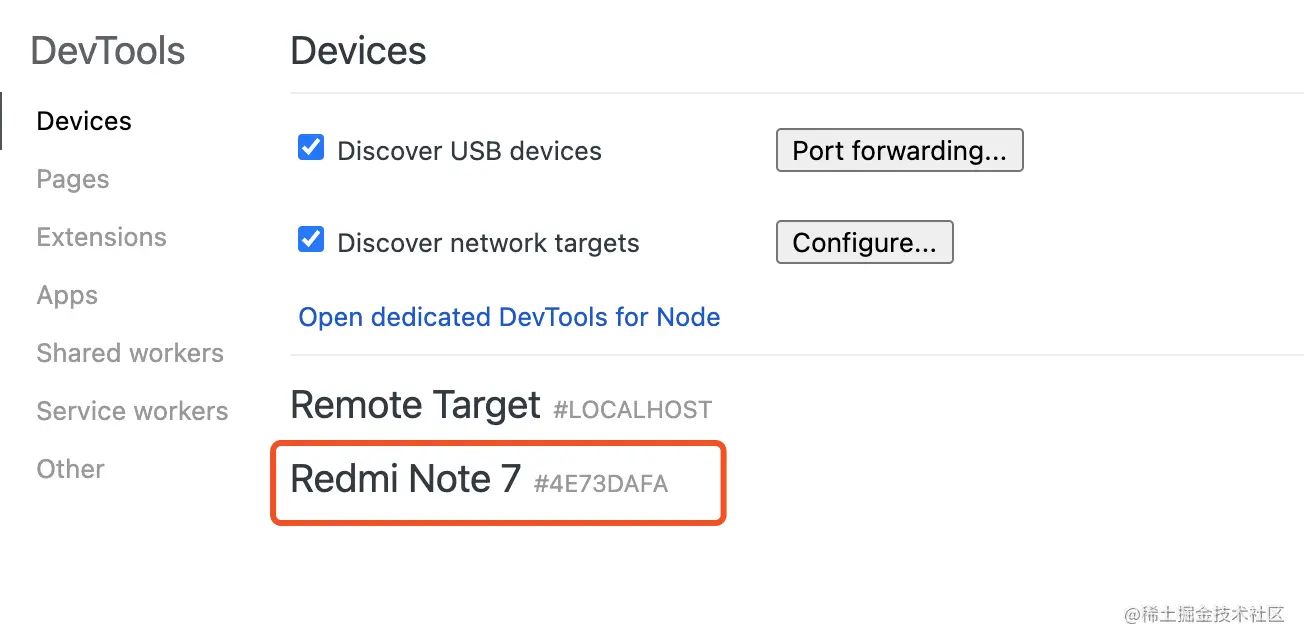This screenshot has width=1304, height=644.
Task: Open the Pages section in sidebar
Action: click(73, 179)
